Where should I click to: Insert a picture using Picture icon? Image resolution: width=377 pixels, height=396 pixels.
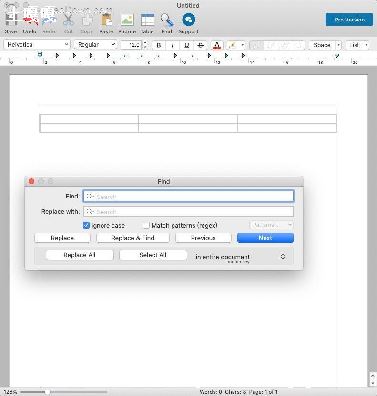click(x=127, y=20)
